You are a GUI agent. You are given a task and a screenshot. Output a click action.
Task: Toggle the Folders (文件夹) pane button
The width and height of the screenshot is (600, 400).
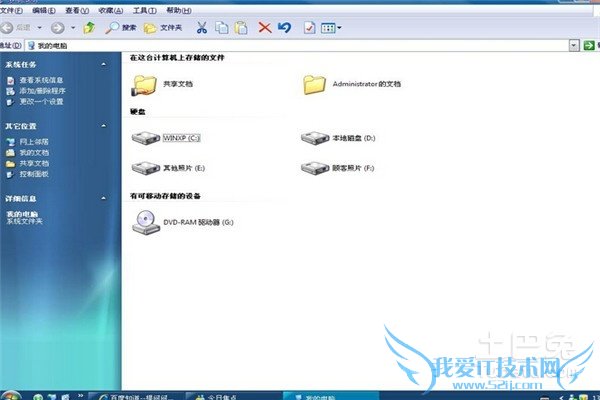(x=163, y=28)
